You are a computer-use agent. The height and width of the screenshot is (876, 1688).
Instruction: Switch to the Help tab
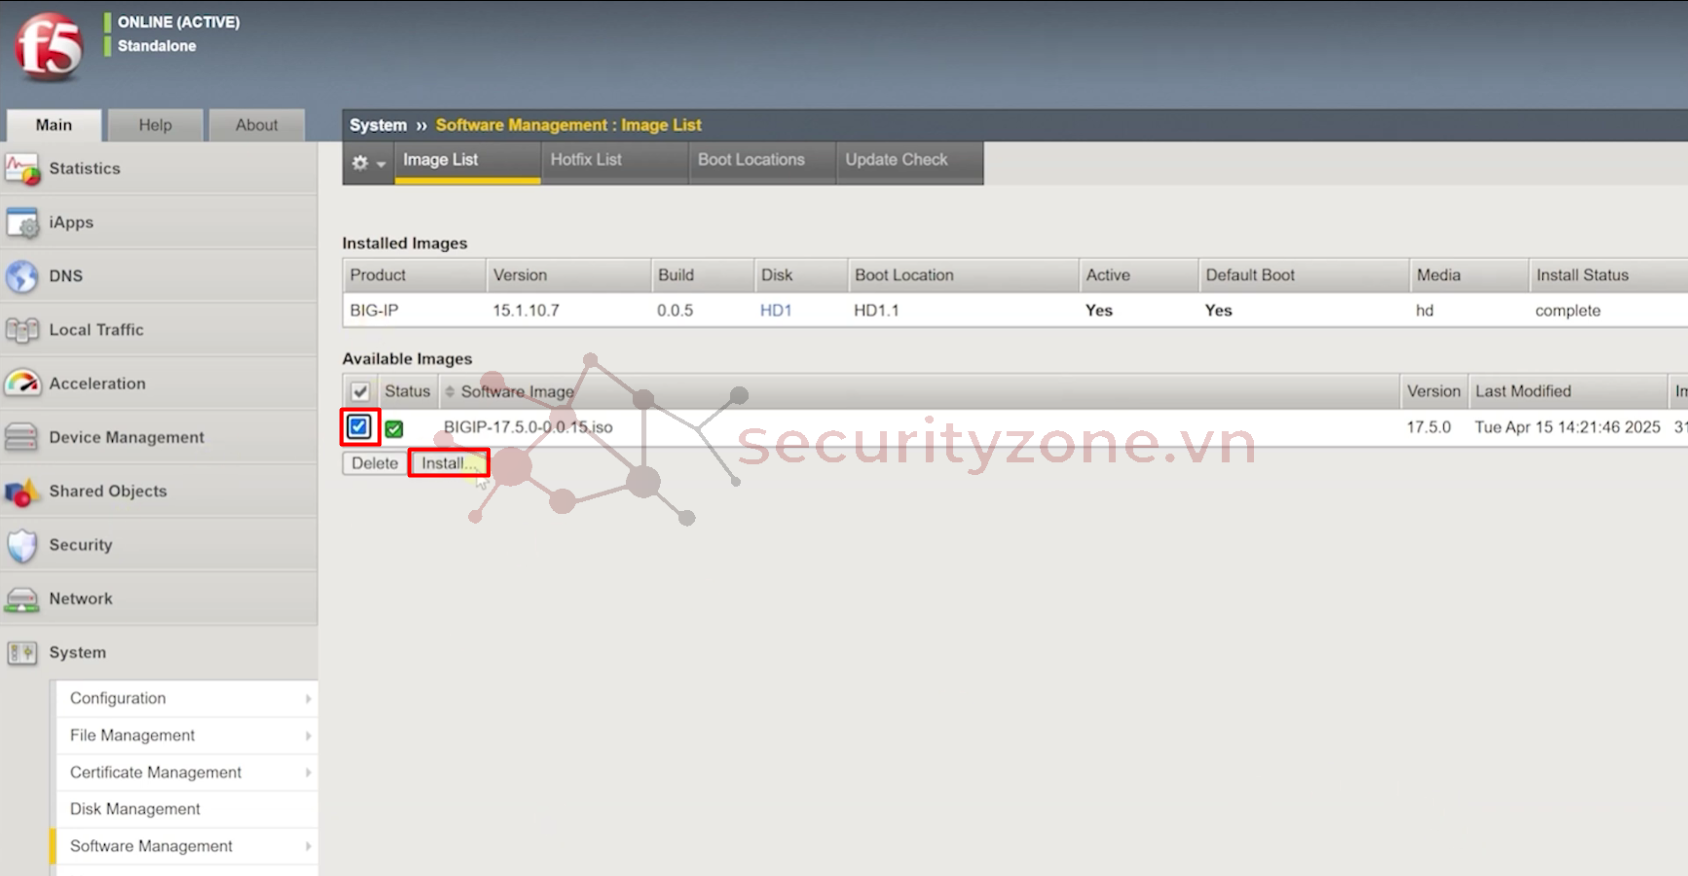click(155, 125)
